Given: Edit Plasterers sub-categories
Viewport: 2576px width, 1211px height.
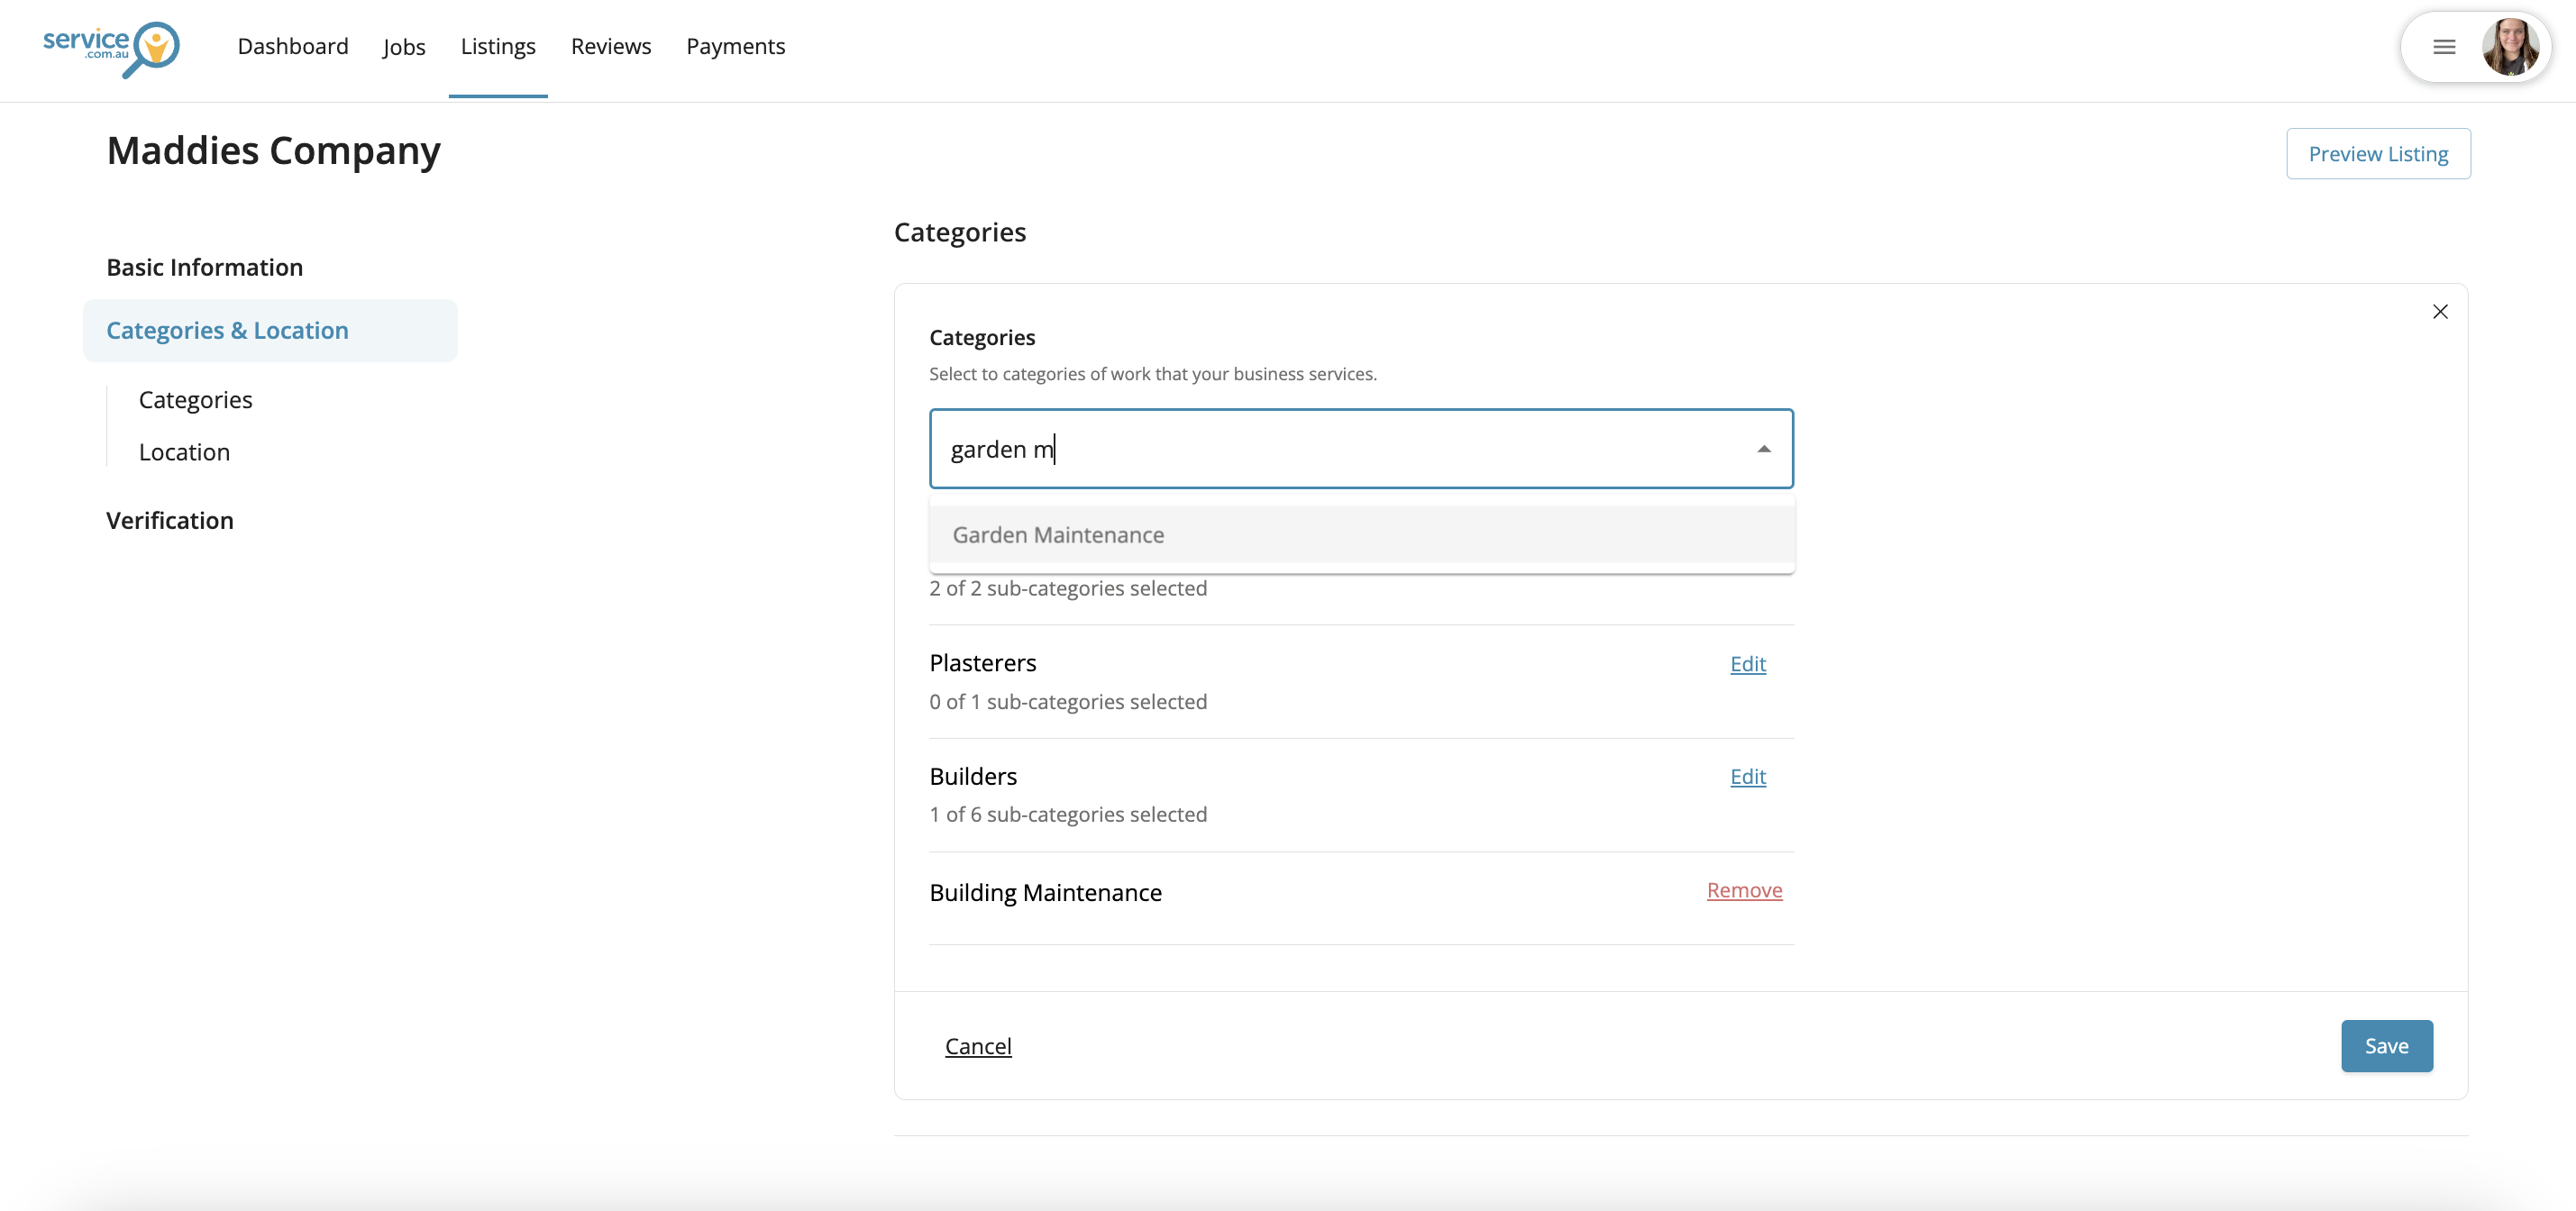Looking at the screenshot, I should [x=1747, y=664].
